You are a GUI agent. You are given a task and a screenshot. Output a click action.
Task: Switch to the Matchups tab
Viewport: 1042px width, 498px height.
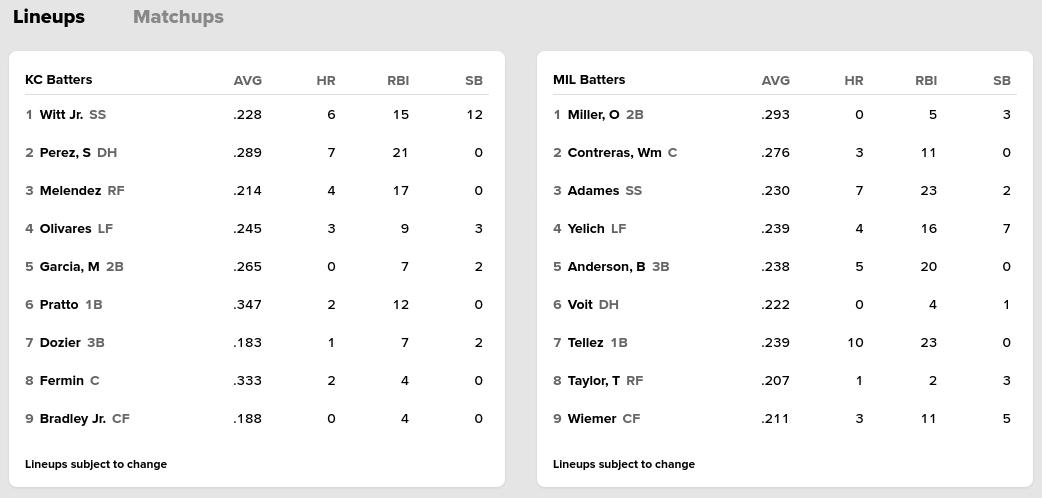pos(178,17)
